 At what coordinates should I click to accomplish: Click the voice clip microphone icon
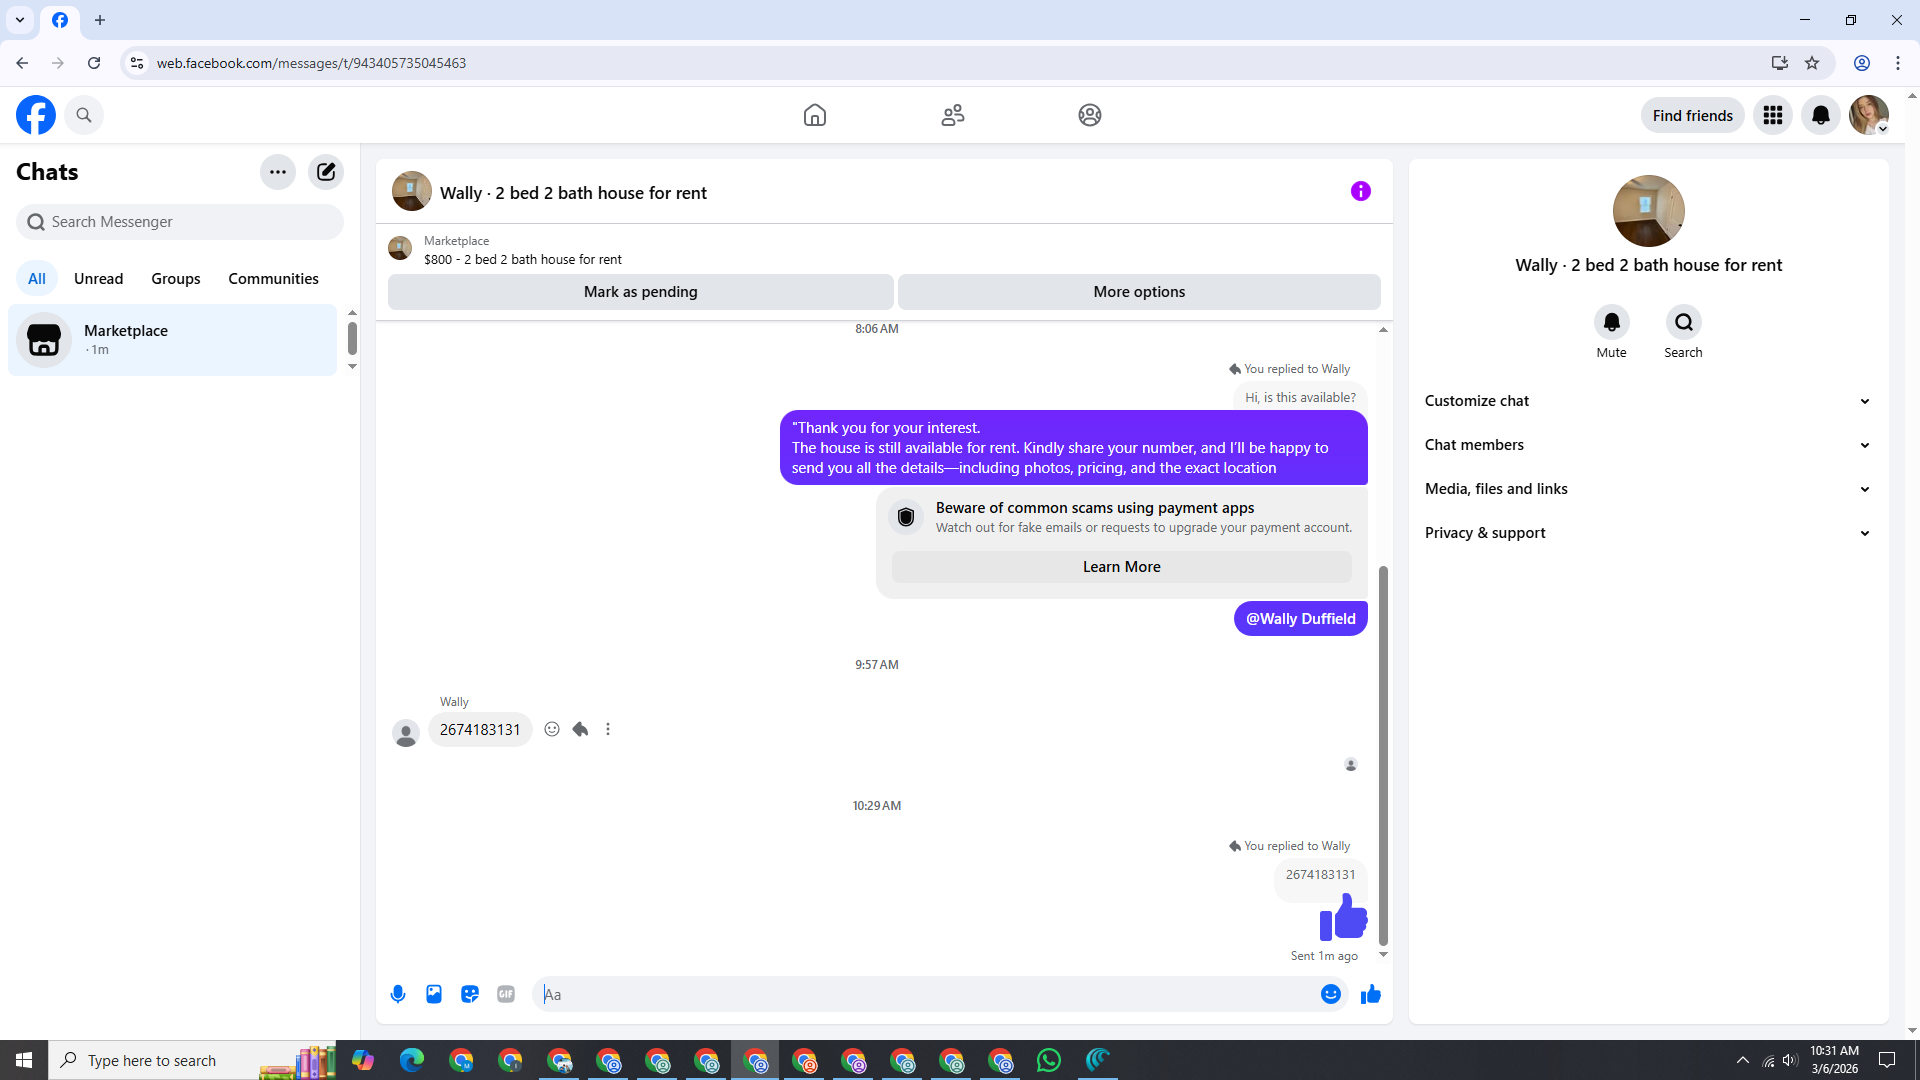[x=398, y=994]
